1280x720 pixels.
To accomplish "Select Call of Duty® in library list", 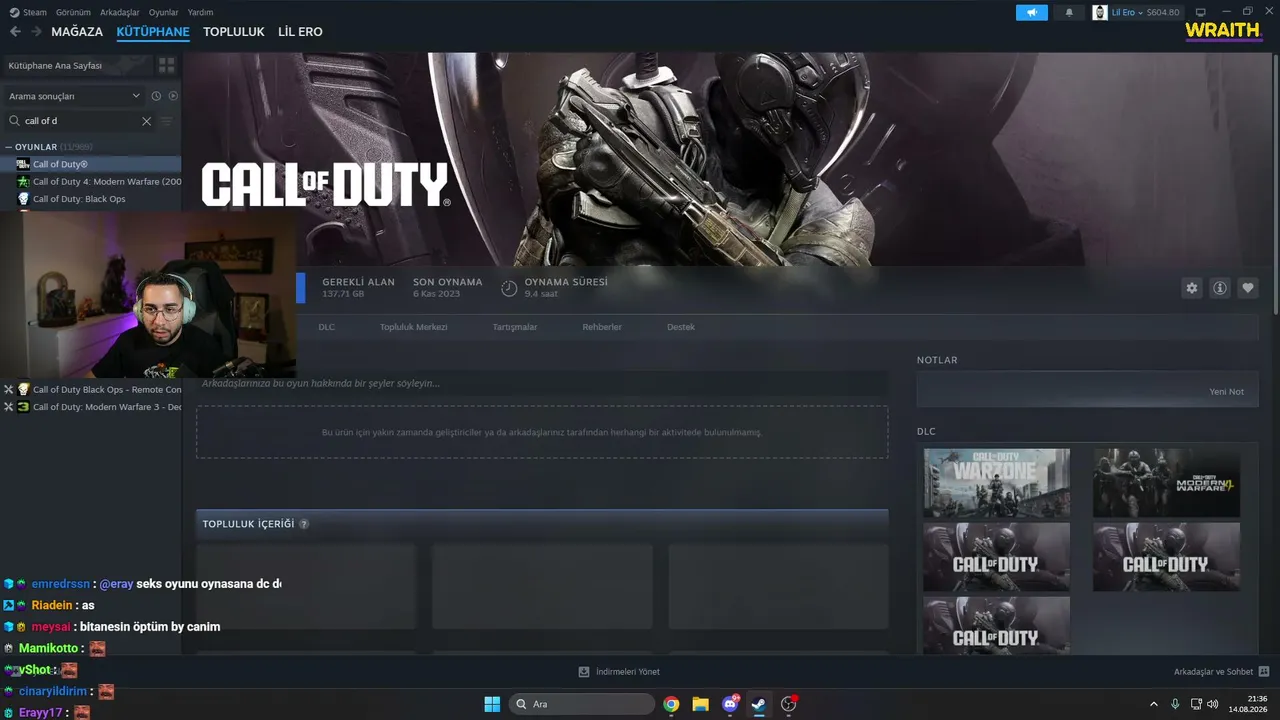I will (x=91, y=164).
